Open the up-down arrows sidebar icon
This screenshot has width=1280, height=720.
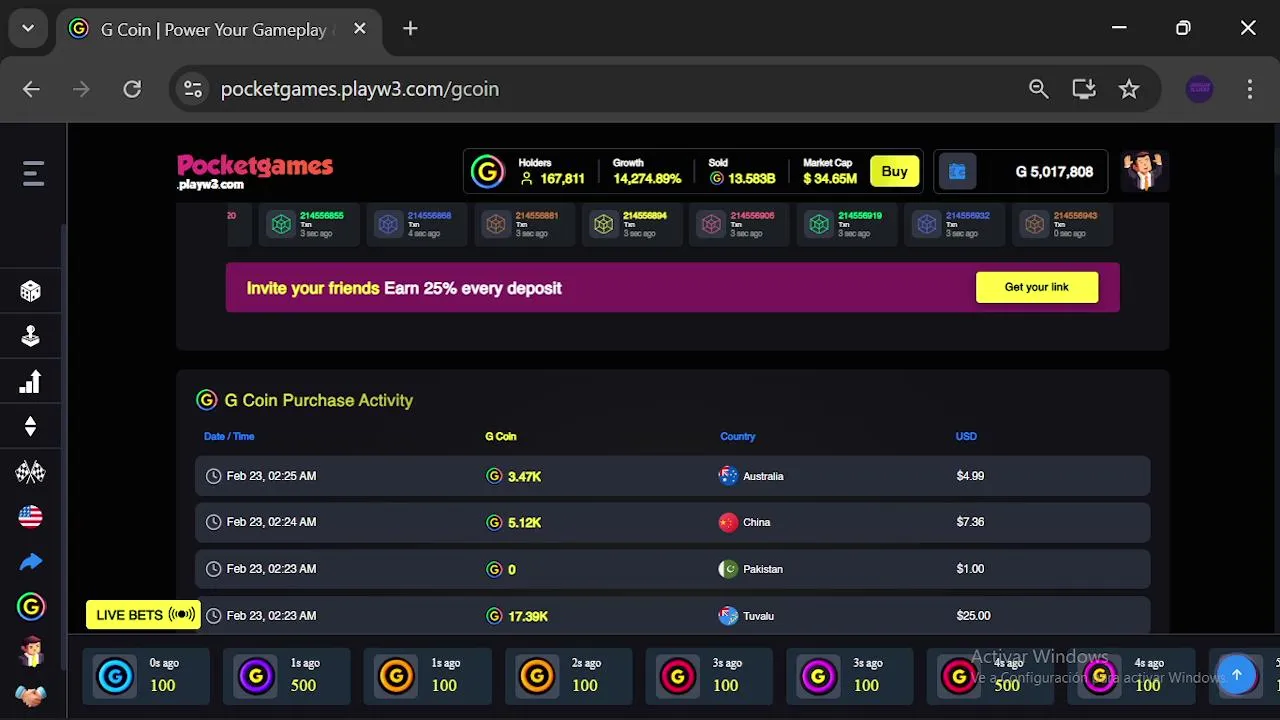[x=31, y=427]
